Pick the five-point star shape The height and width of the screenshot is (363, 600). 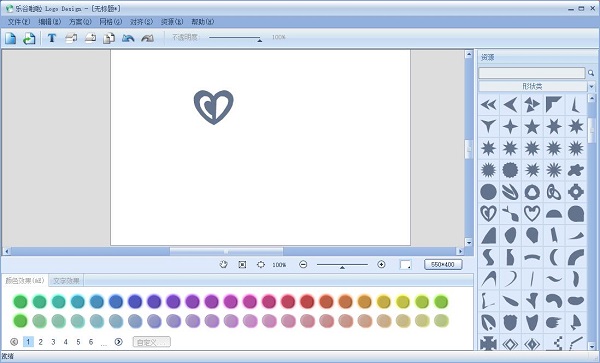(532, 126)
